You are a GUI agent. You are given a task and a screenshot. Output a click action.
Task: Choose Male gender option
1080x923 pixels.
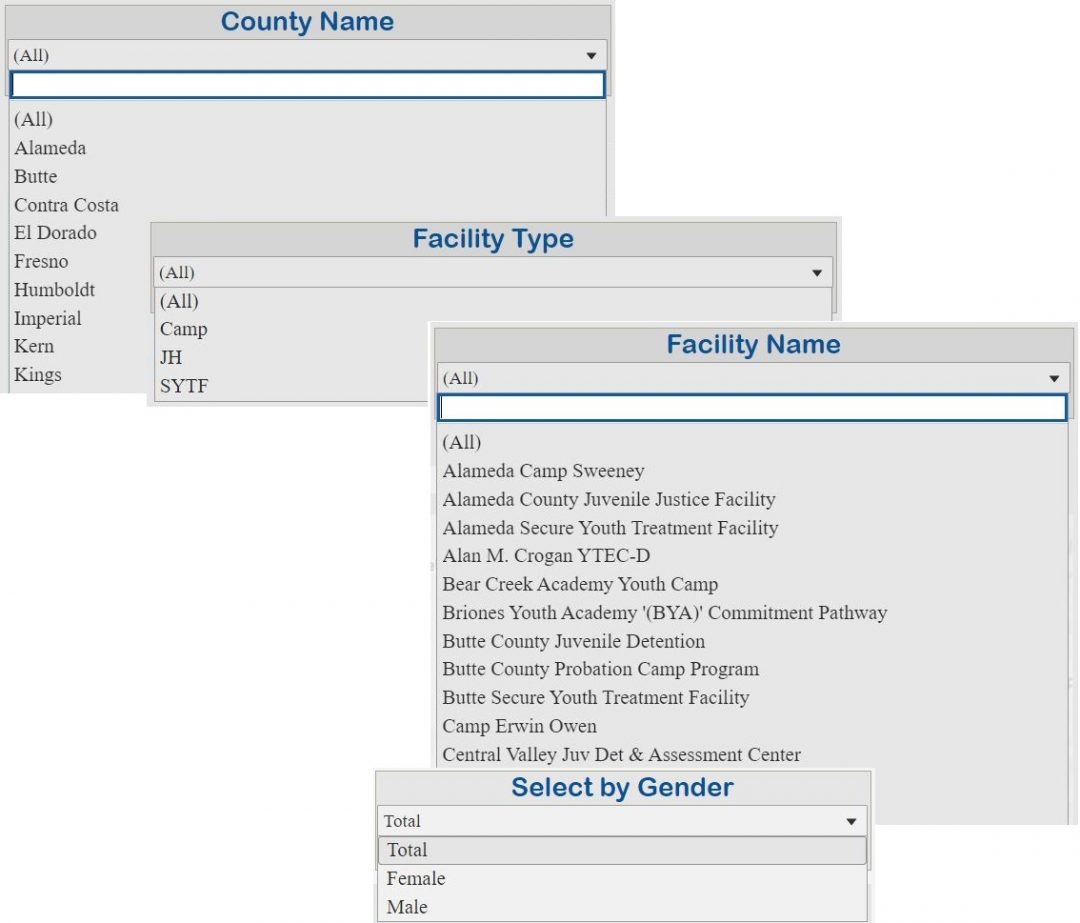point(407,907)
